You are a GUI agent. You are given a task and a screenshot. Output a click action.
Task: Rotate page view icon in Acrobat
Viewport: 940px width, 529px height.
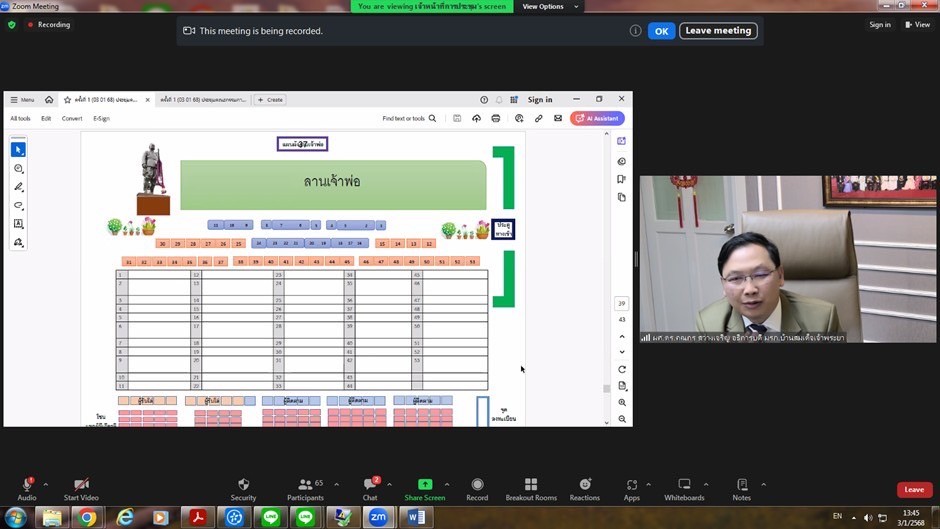[622, 369]
